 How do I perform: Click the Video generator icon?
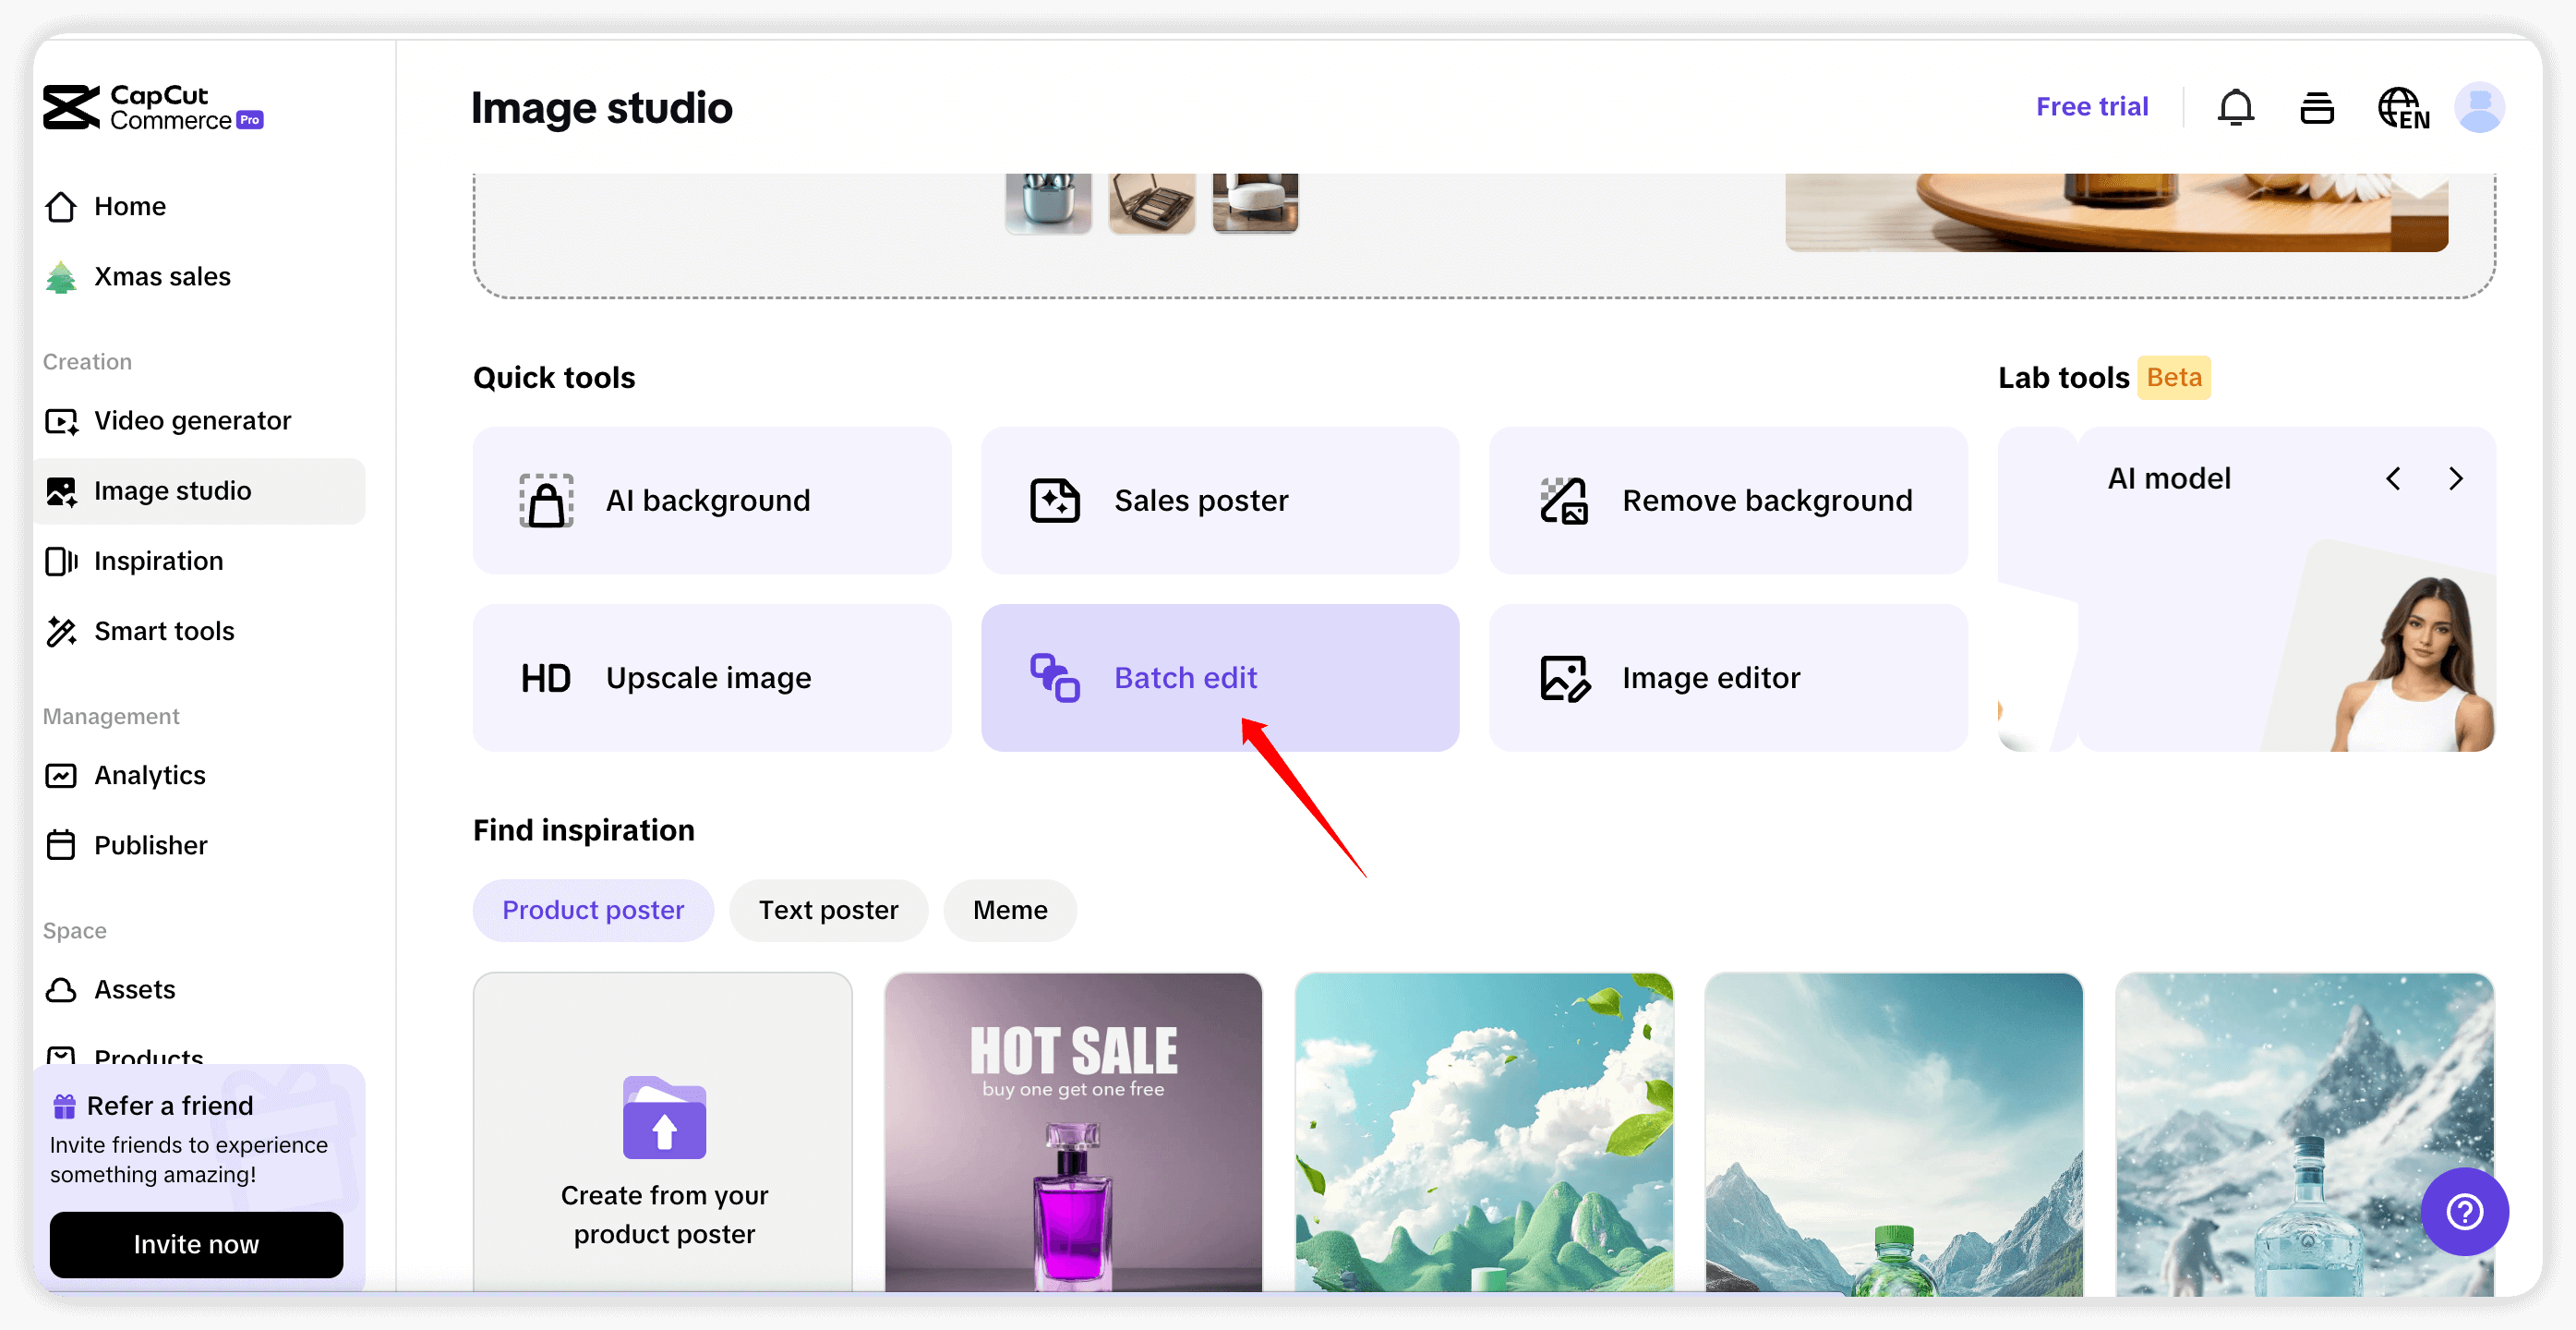click(x=61, y=421)
